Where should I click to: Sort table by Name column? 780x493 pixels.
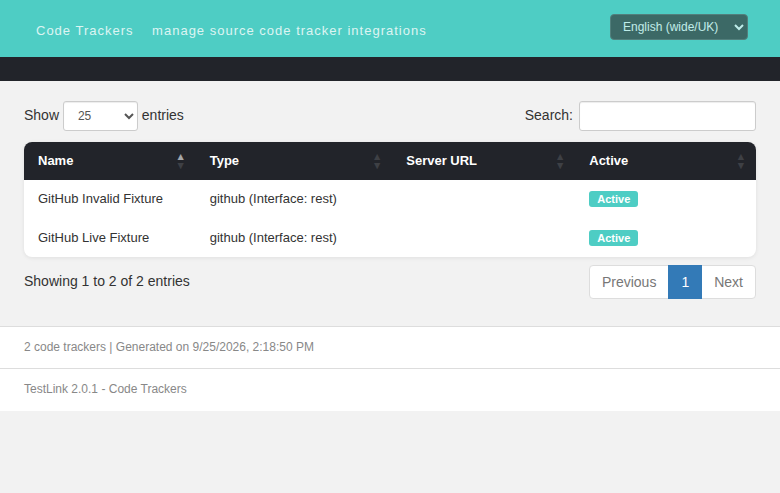point(110,161)
